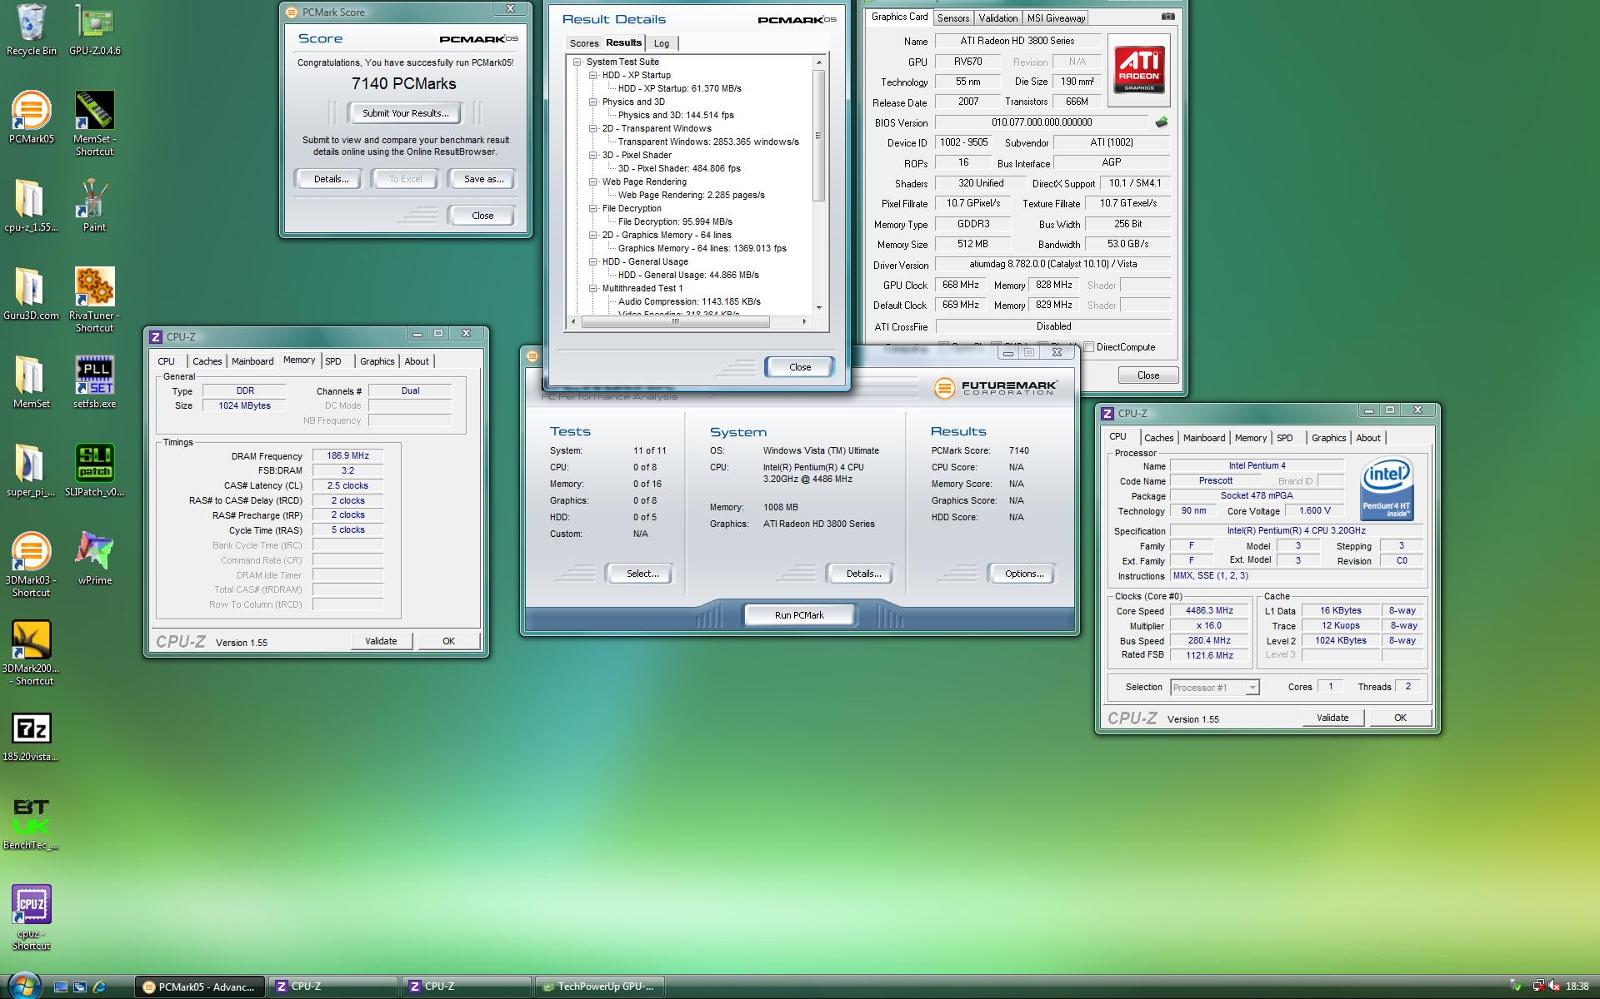Open the Guru3D.com desktop folder
The image size is (1600, 999).
click(x=31, y=293)
